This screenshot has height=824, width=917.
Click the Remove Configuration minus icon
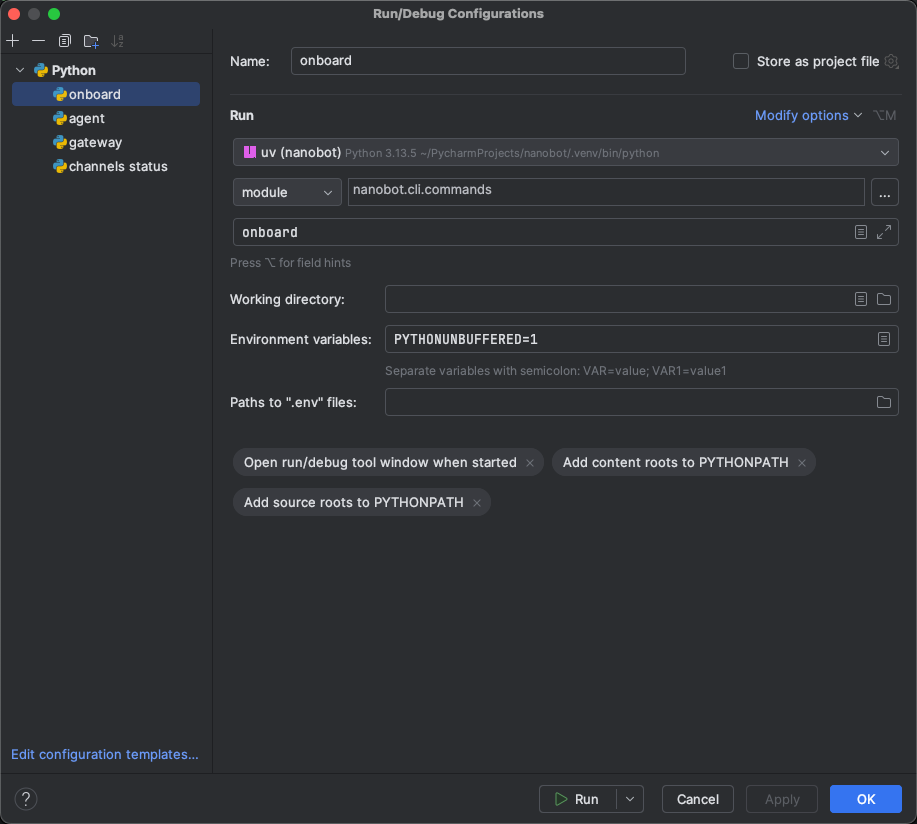pyautogui.click(x=38, y=41)
